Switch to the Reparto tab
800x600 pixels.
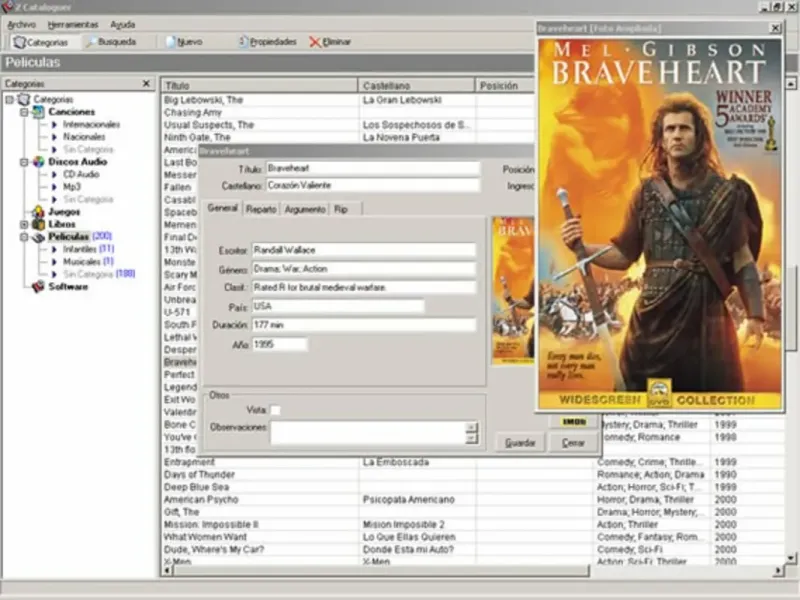point(261,209)
